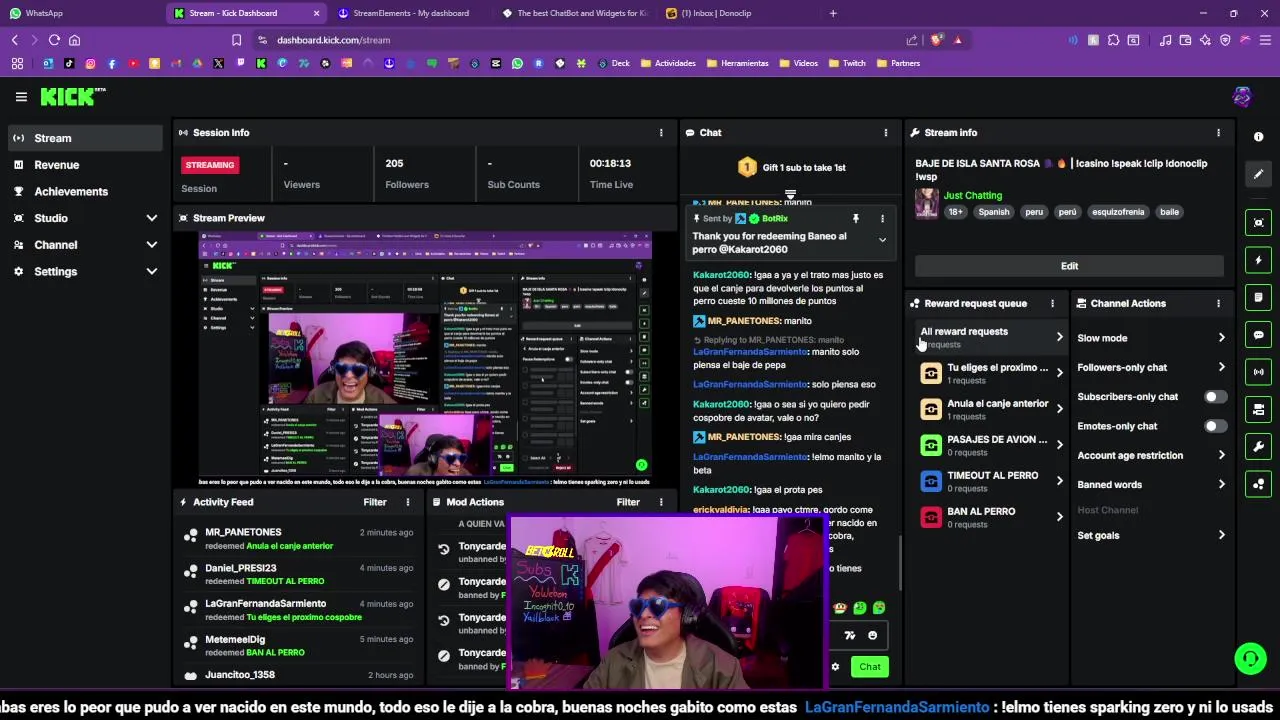
Task: Click the rewards dots widget icon in the sidebar
Action: tap(1258, 484)
